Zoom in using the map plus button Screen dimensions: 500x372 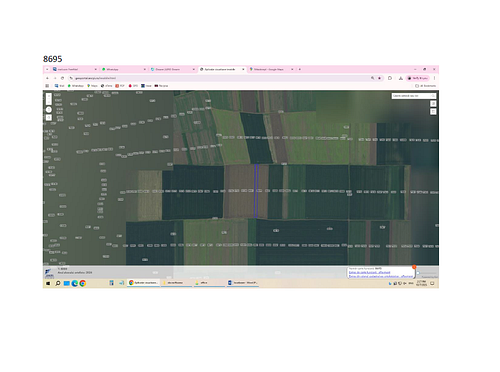pos(49,96)
